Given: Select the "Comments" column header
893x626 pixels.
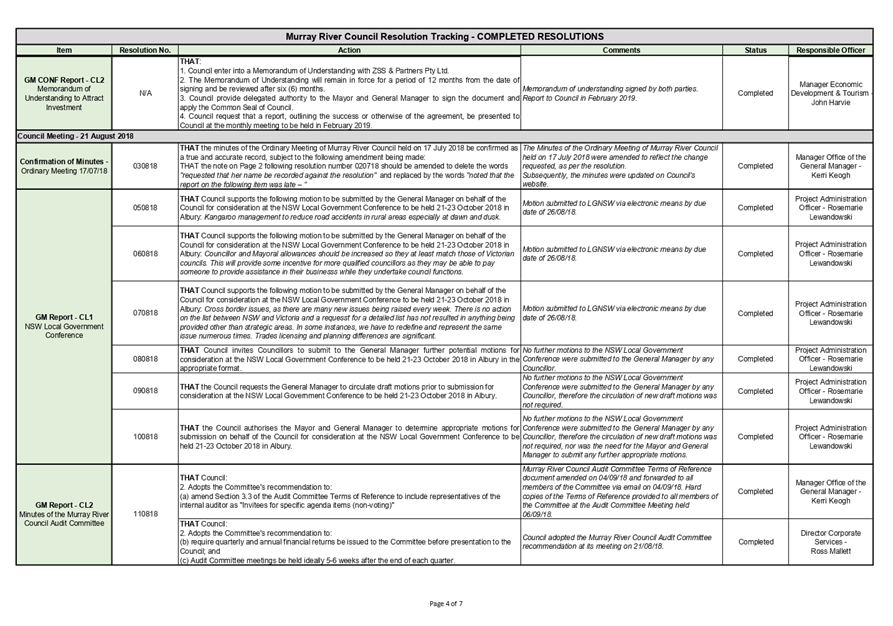Looking at the screenshot, I should click(x=620, y=50).
